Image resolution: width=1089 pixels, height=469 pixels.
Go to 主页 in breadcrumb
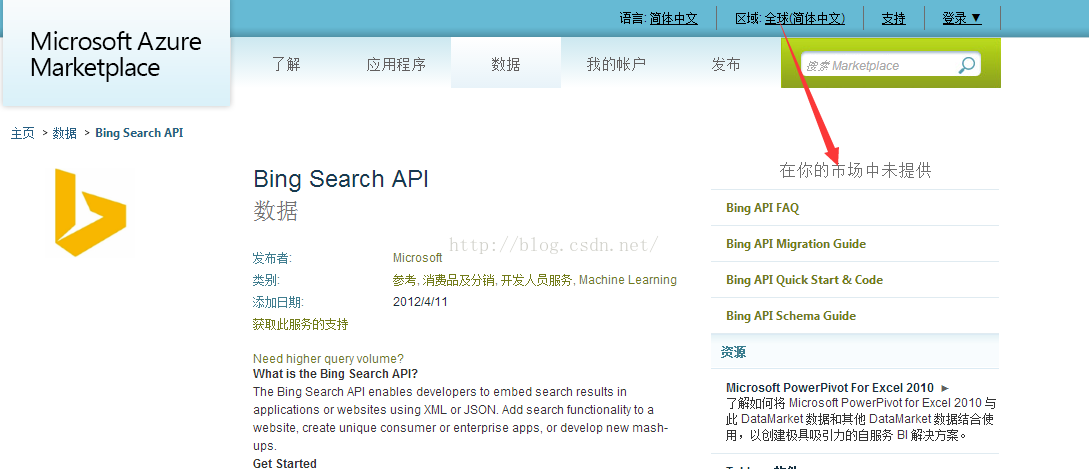[22, 133]
